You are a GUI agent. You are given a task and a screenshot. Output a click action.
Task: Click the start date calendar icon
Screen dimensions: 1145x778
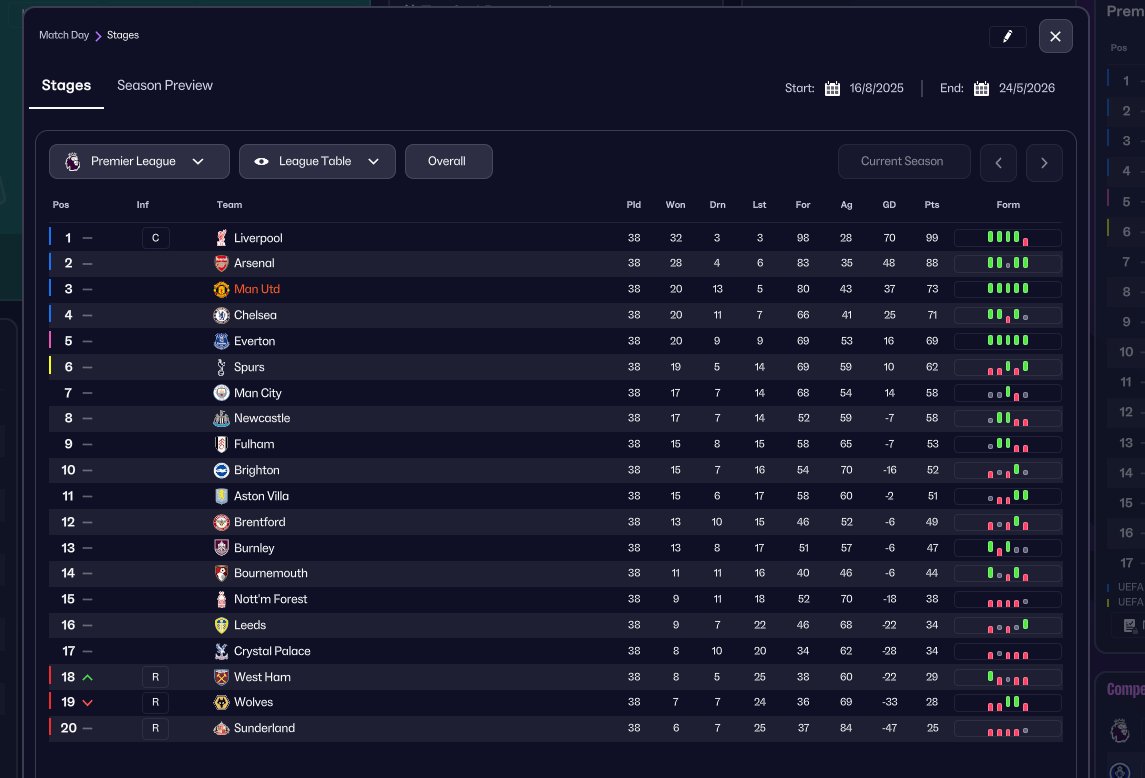[832, 88]
